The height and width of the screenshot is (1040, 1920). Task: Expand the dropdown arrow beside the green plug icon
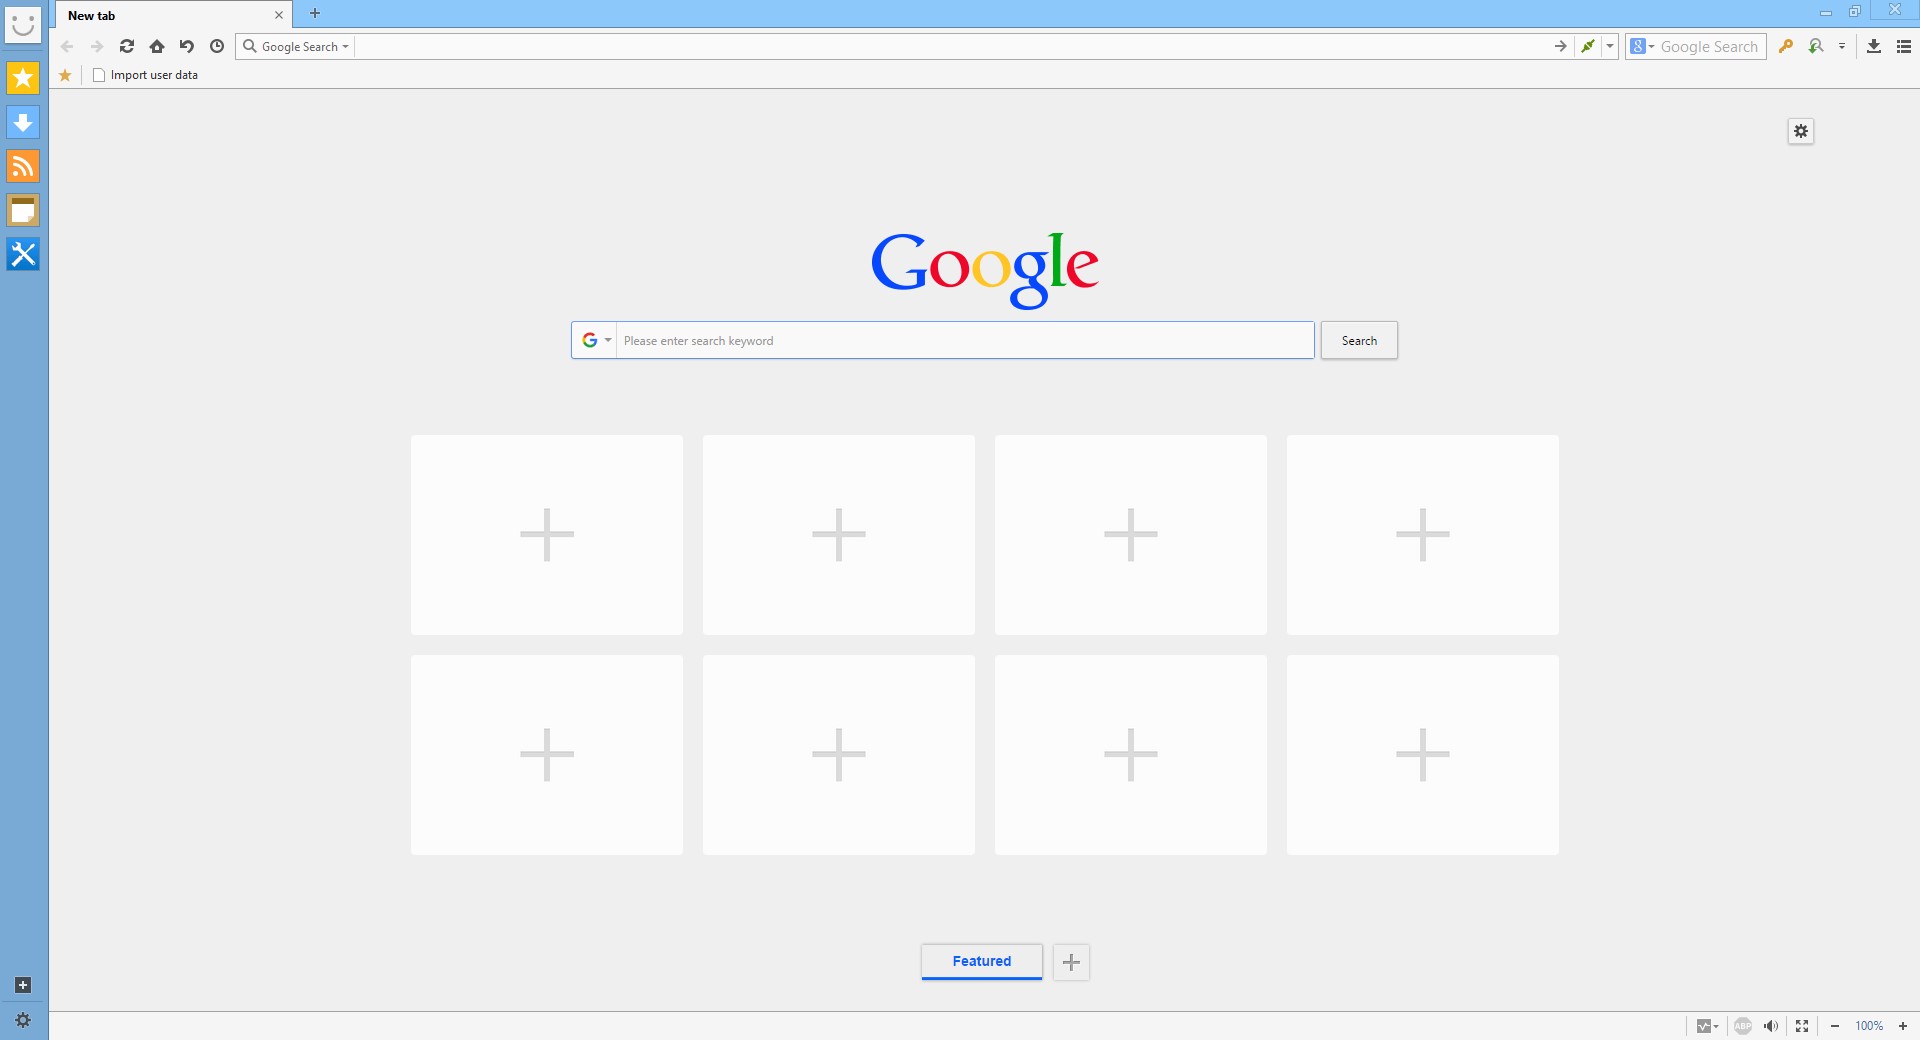[x=1610, y=46]
